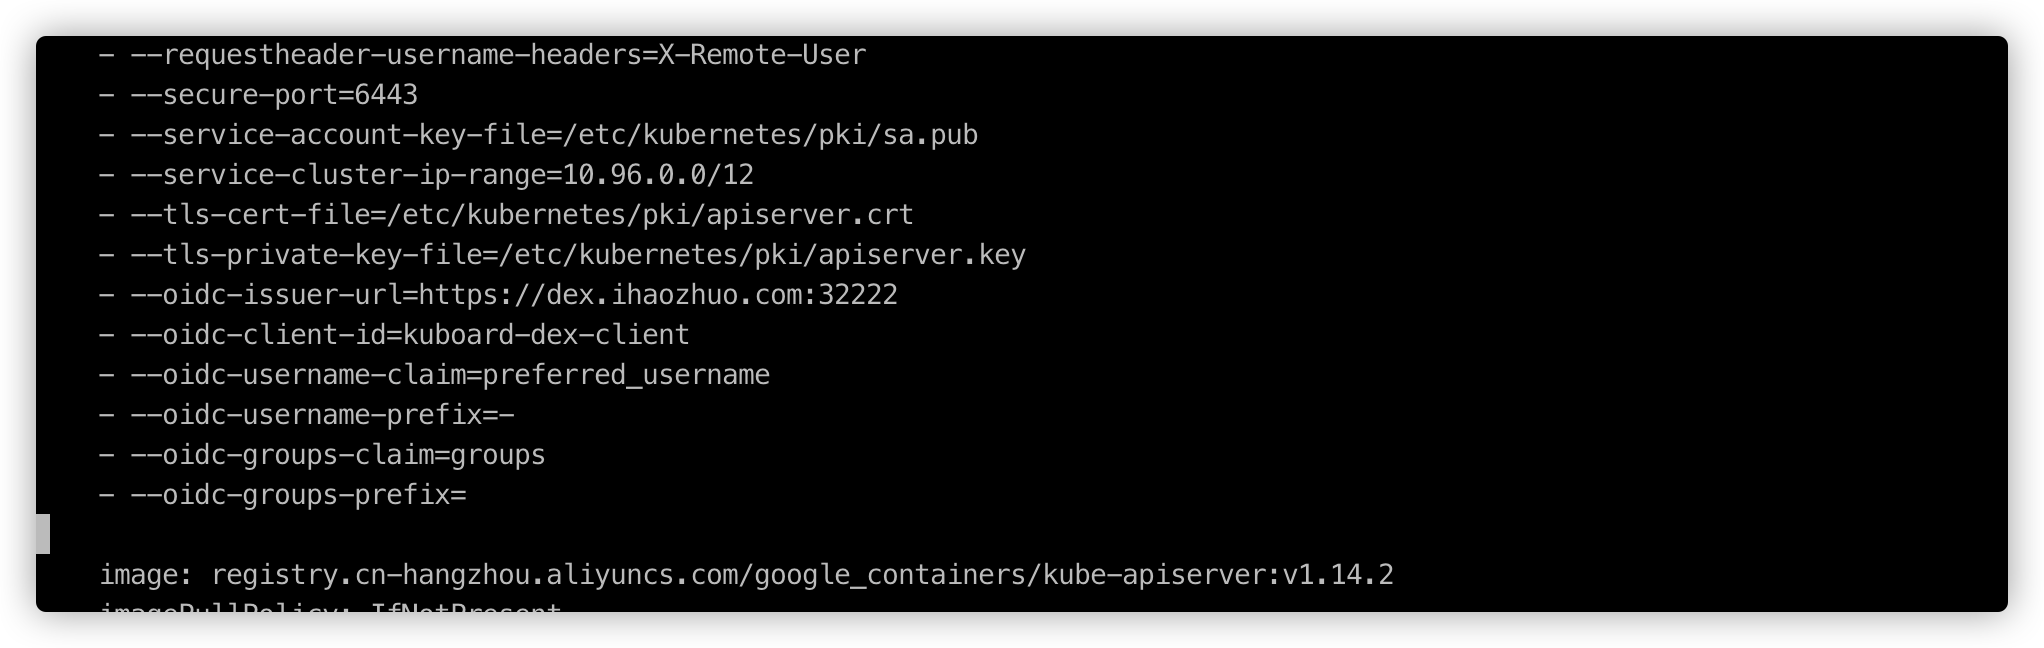
Task: Click the --requestheader-username-headers flag name
Action: click(x=386, y=55)
